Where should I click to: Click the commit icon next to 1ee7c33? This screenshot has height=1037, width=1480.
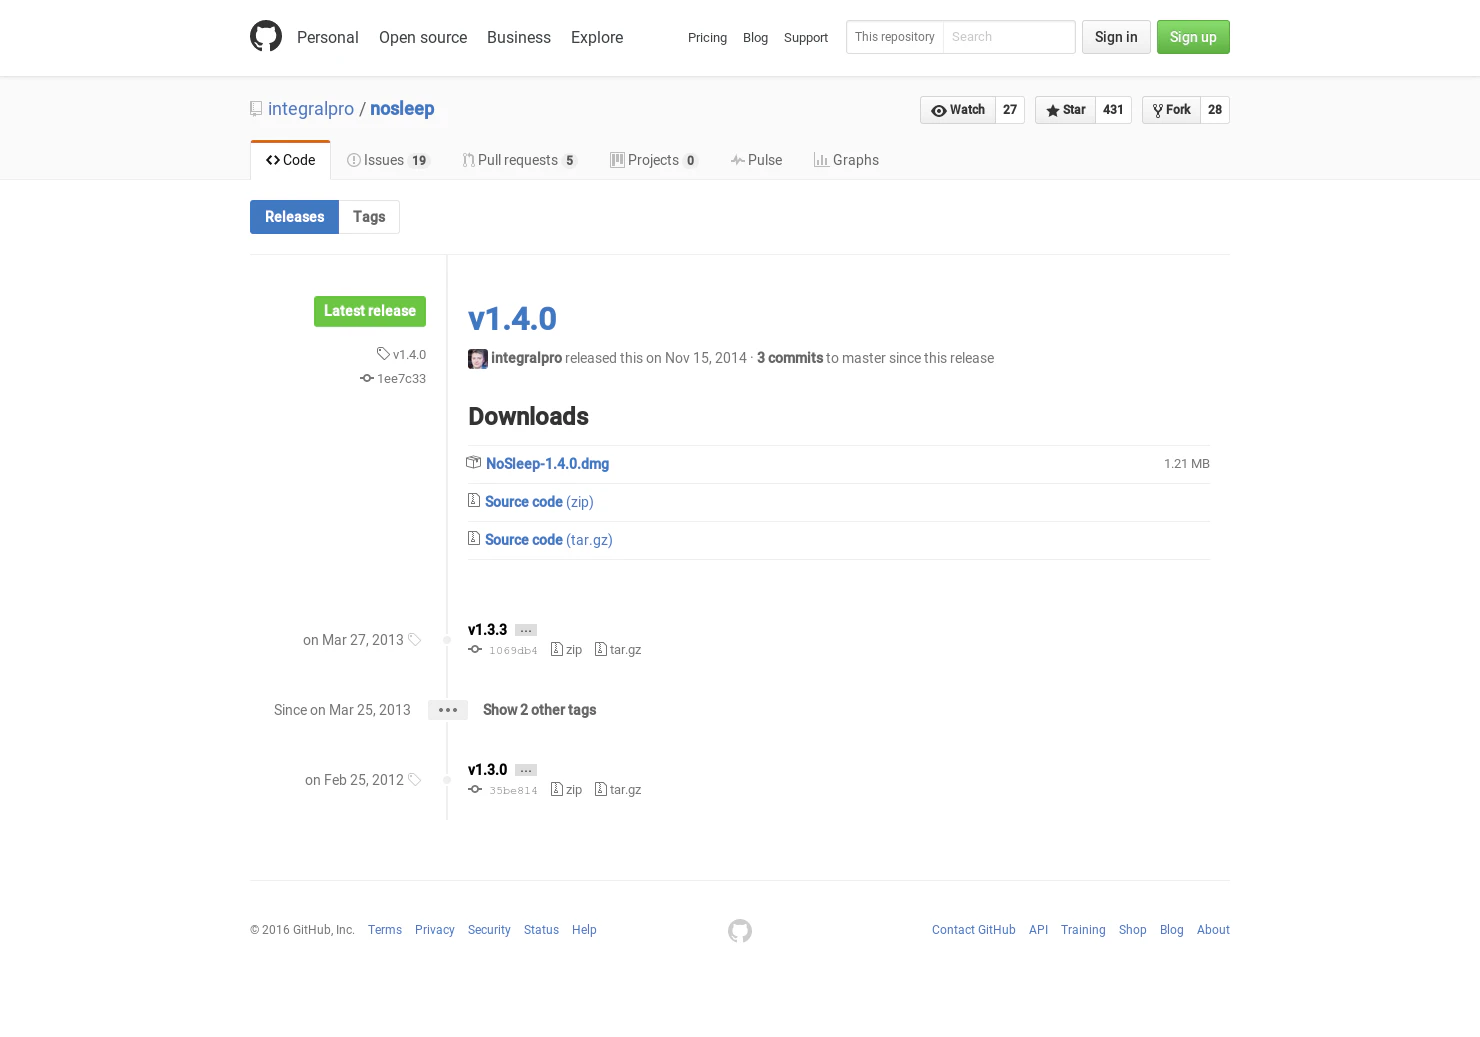click(x=367, y=378)
